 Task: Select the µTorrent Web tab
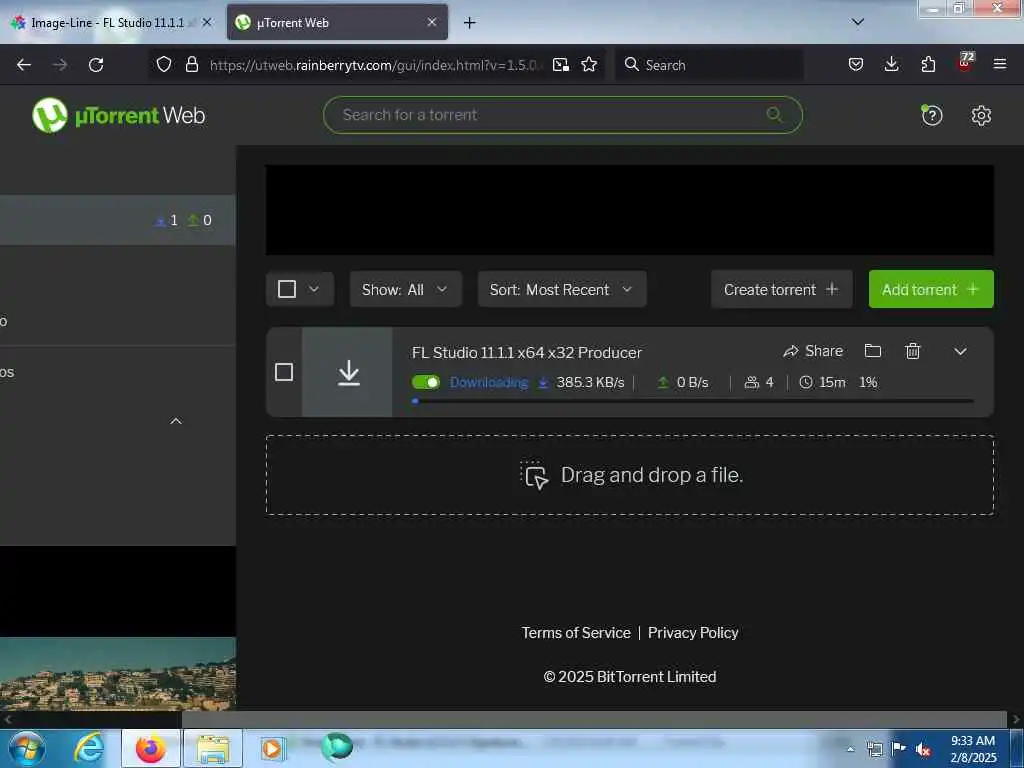pos(337,23)
